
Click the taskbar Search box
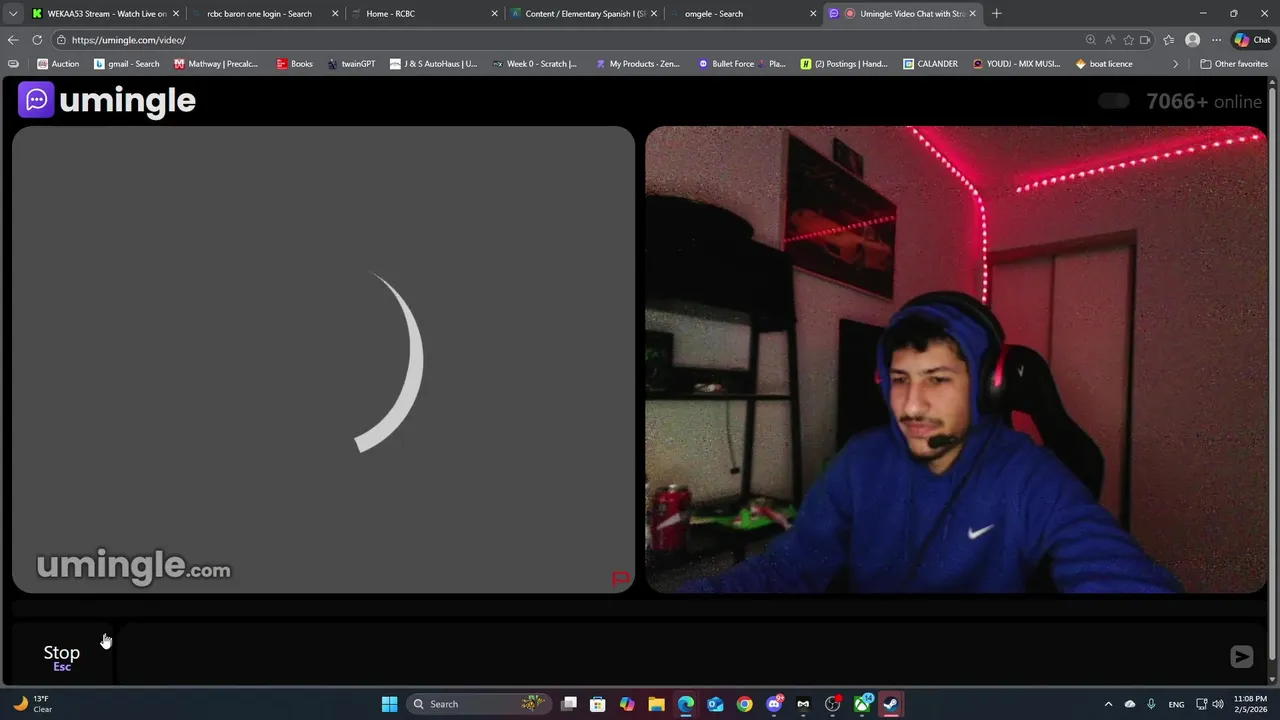[x=478, y=704]
